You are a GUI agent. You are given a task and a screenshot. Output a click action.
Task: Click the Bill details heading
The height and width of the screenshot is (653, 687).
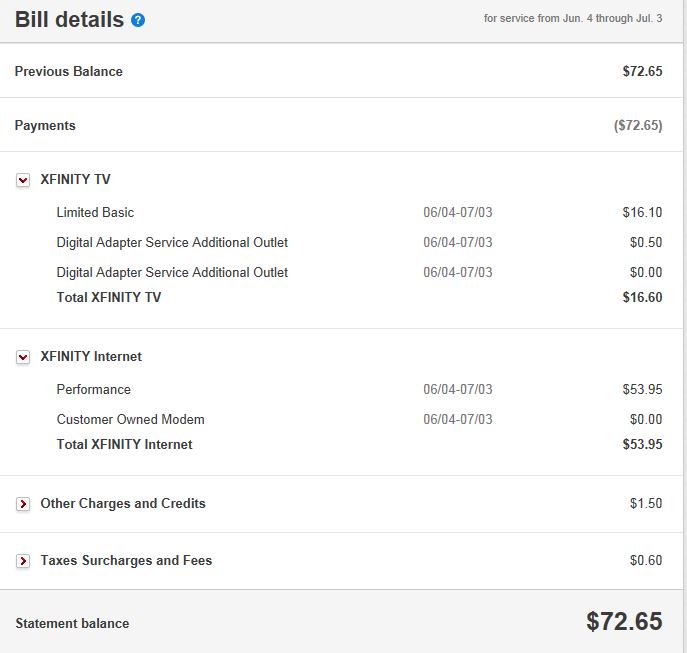[69, 19]
